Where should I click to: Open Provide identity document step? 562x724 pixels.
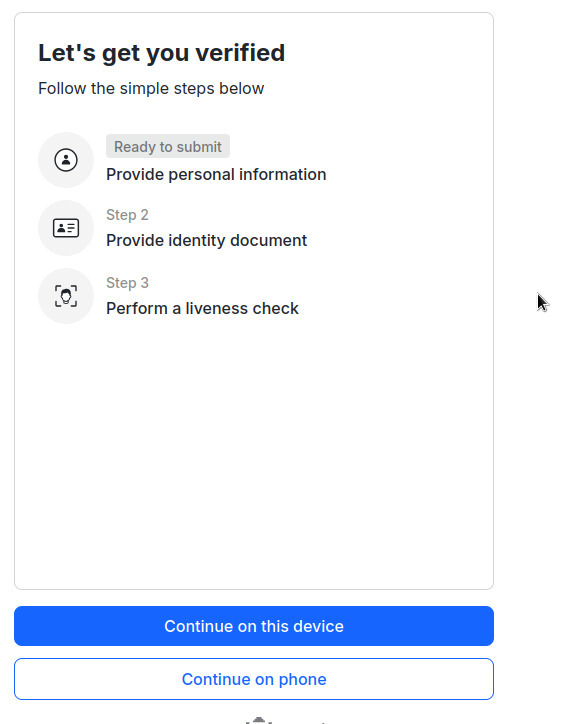click(x=206, y=241)
